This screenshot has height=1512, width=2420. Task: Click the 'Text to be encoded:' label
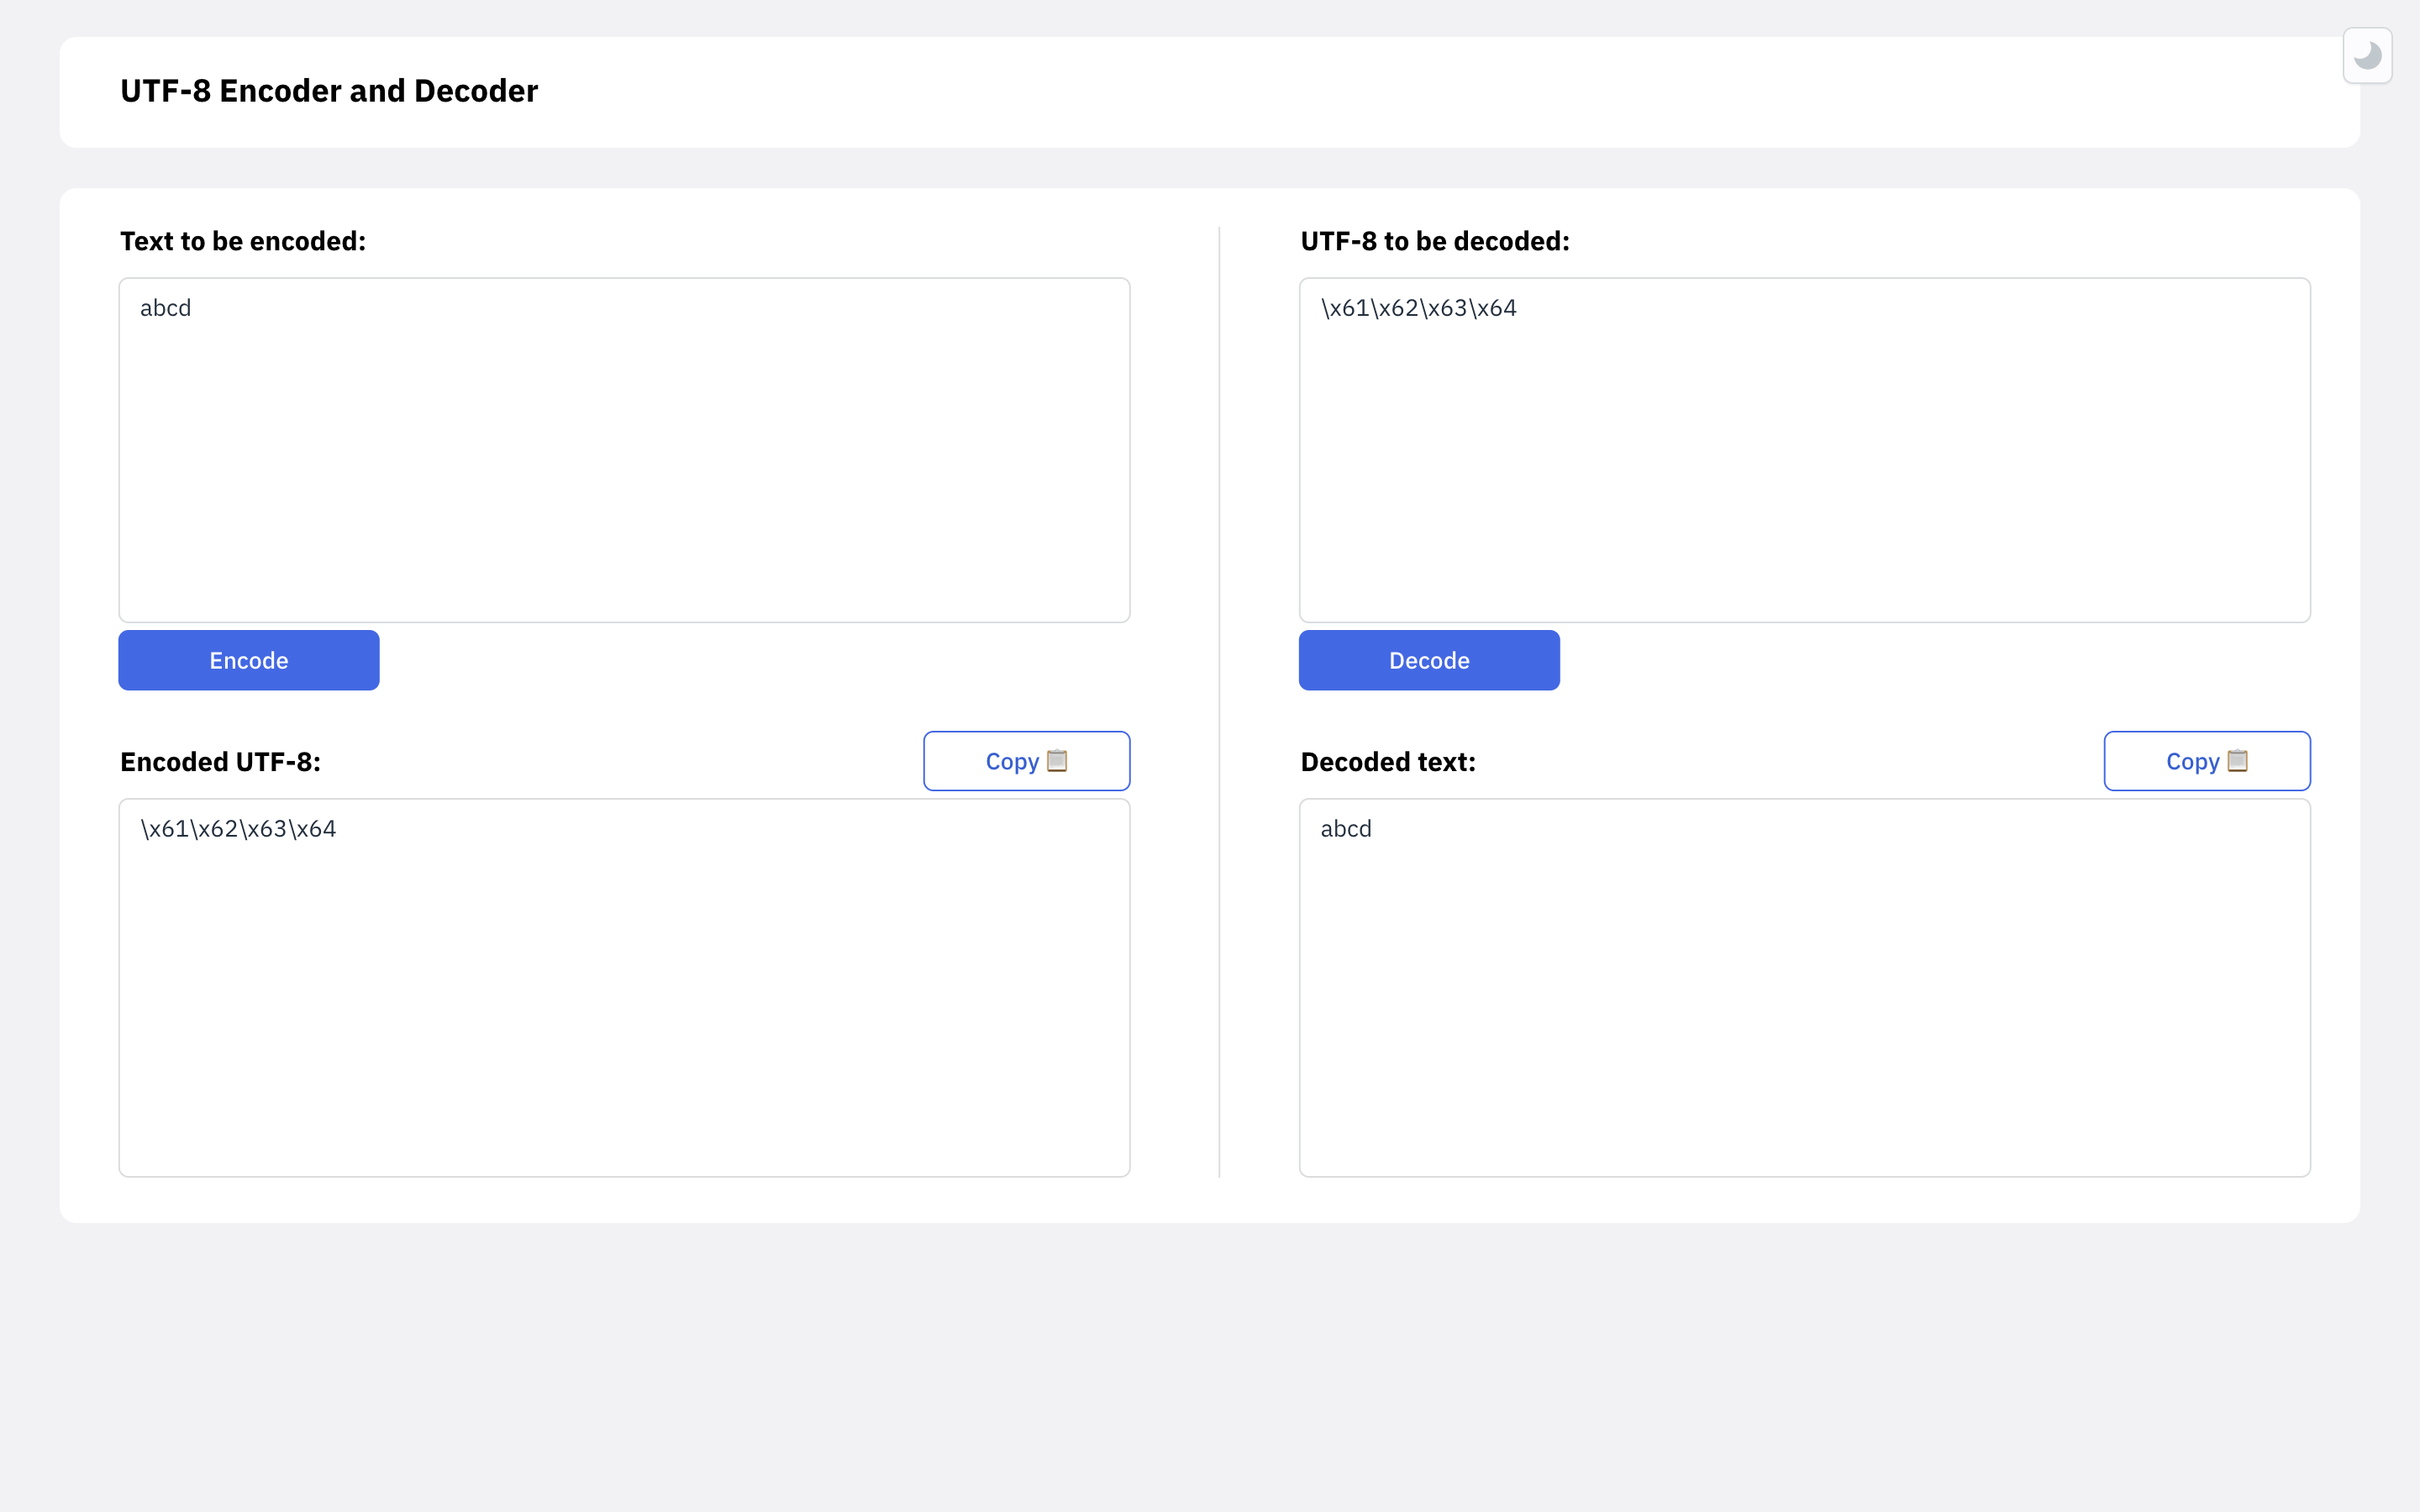click(x=243, y=241)
